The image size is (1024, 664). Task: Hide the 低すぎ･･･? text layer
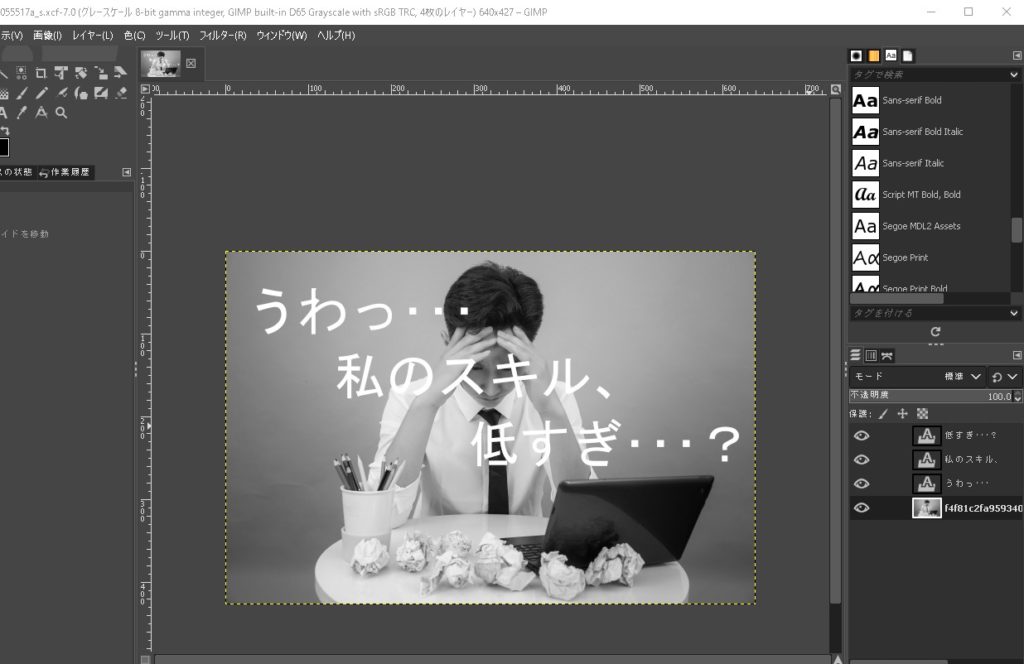(x=861, y=436)
